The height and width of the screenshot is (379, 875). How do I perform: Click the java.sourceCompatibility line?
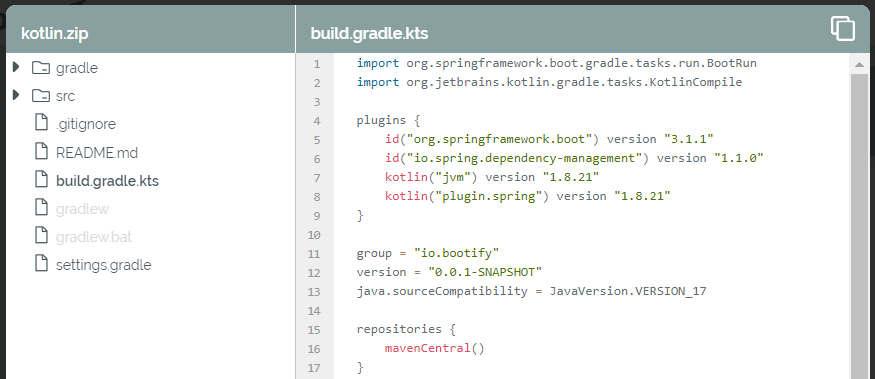click(x=531, y=291)
